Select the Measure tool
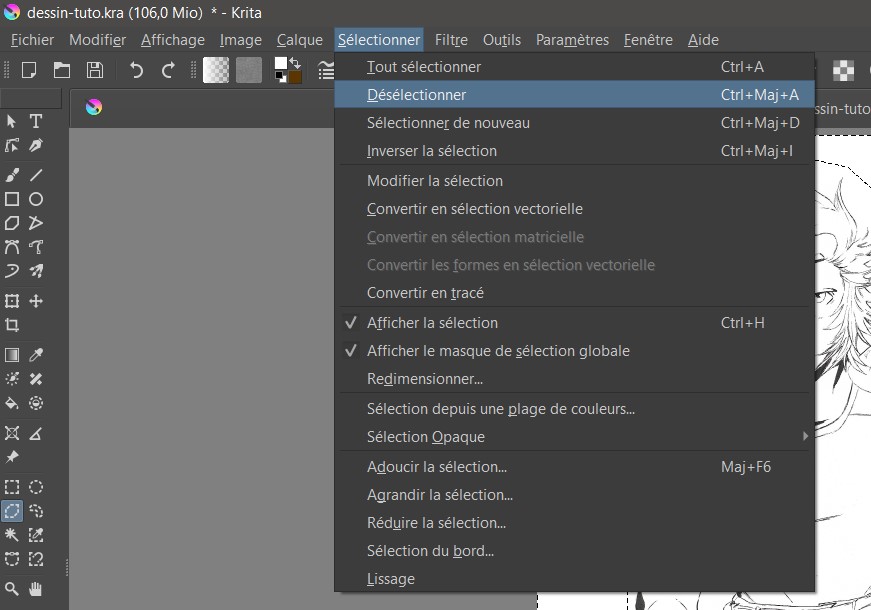The image size is (871, 610). pos(36,433)
